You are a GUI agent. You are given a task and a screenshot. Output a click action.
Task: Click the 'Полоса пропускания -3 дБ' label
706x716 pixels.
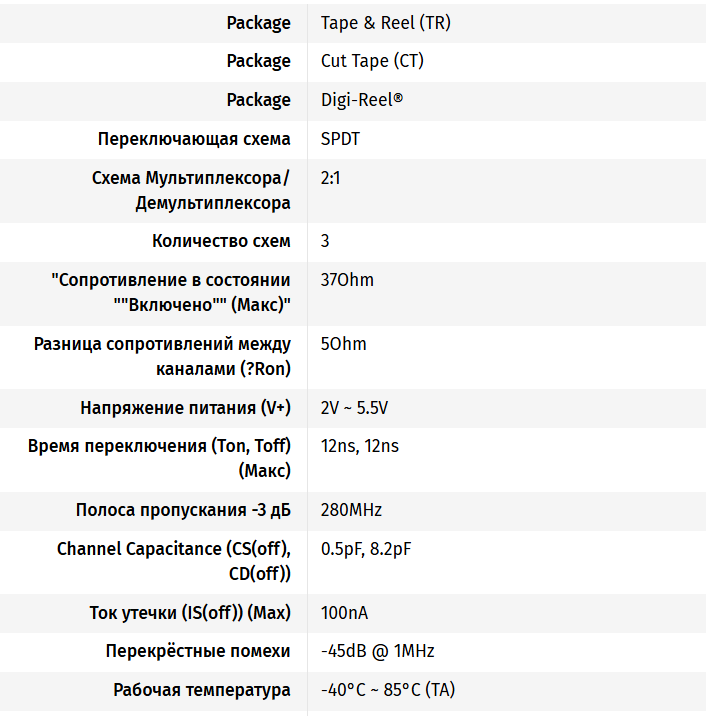(183, 510)
